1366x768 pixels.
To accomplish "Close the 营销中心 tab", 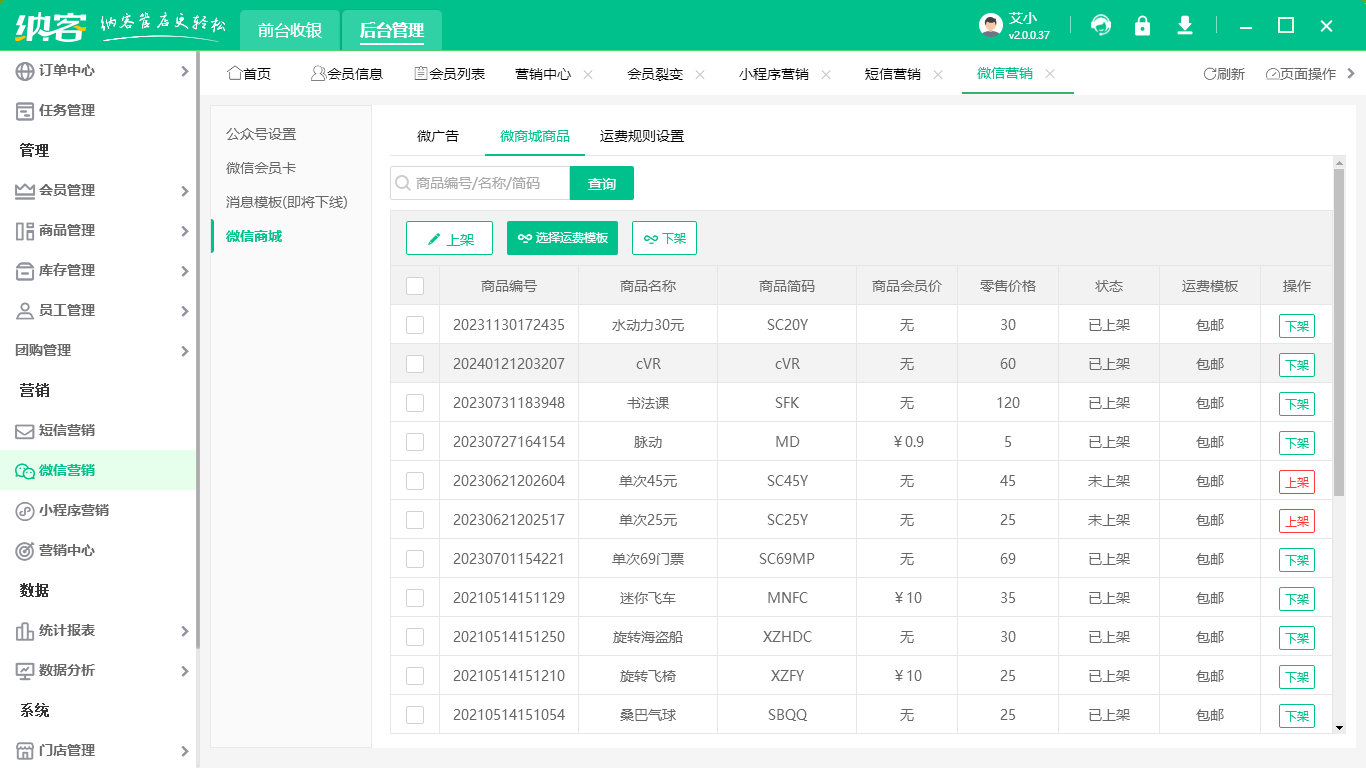I will coord(588,74).
